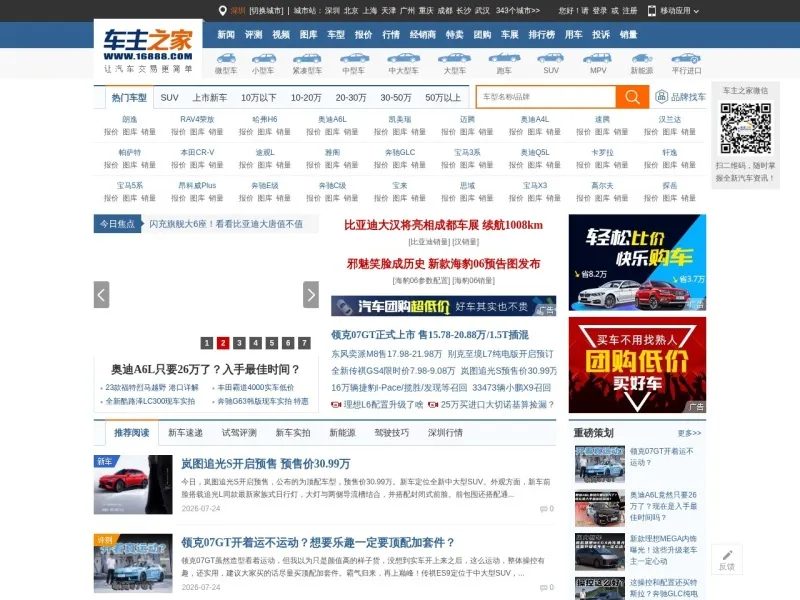Screen dimensions: 800x600
Task: Open the 排行榜 nav menu
Action: pyautogui.click(x=542, y=35)
